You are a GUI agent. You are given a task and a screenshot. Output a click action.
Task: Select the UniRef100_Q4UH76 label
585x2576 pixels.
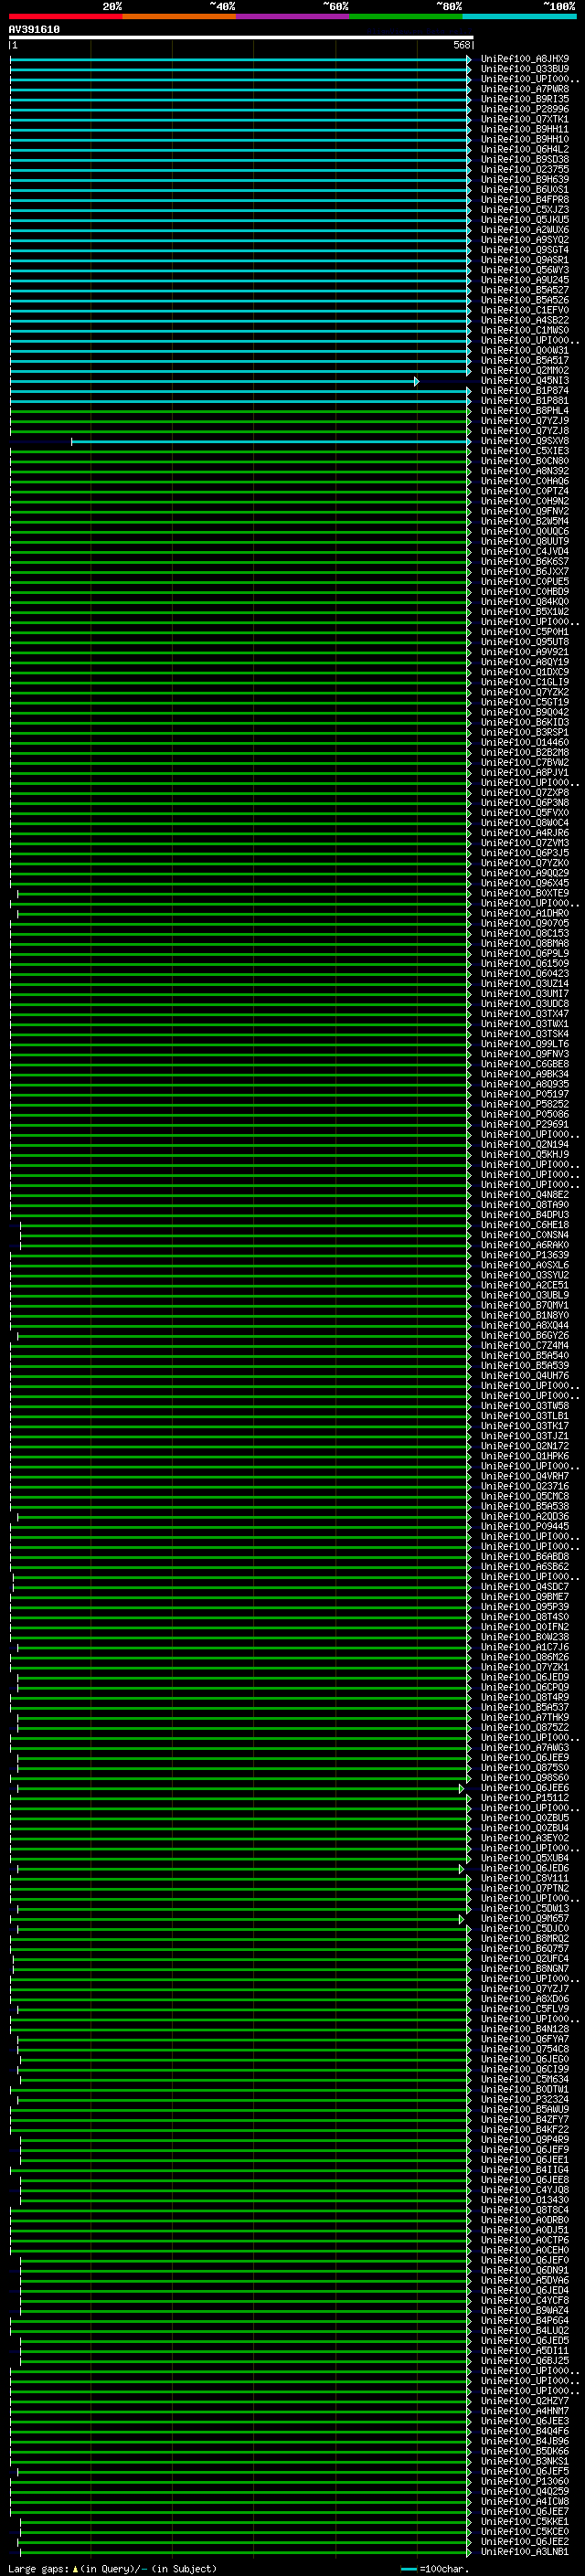click(525, 1376)
